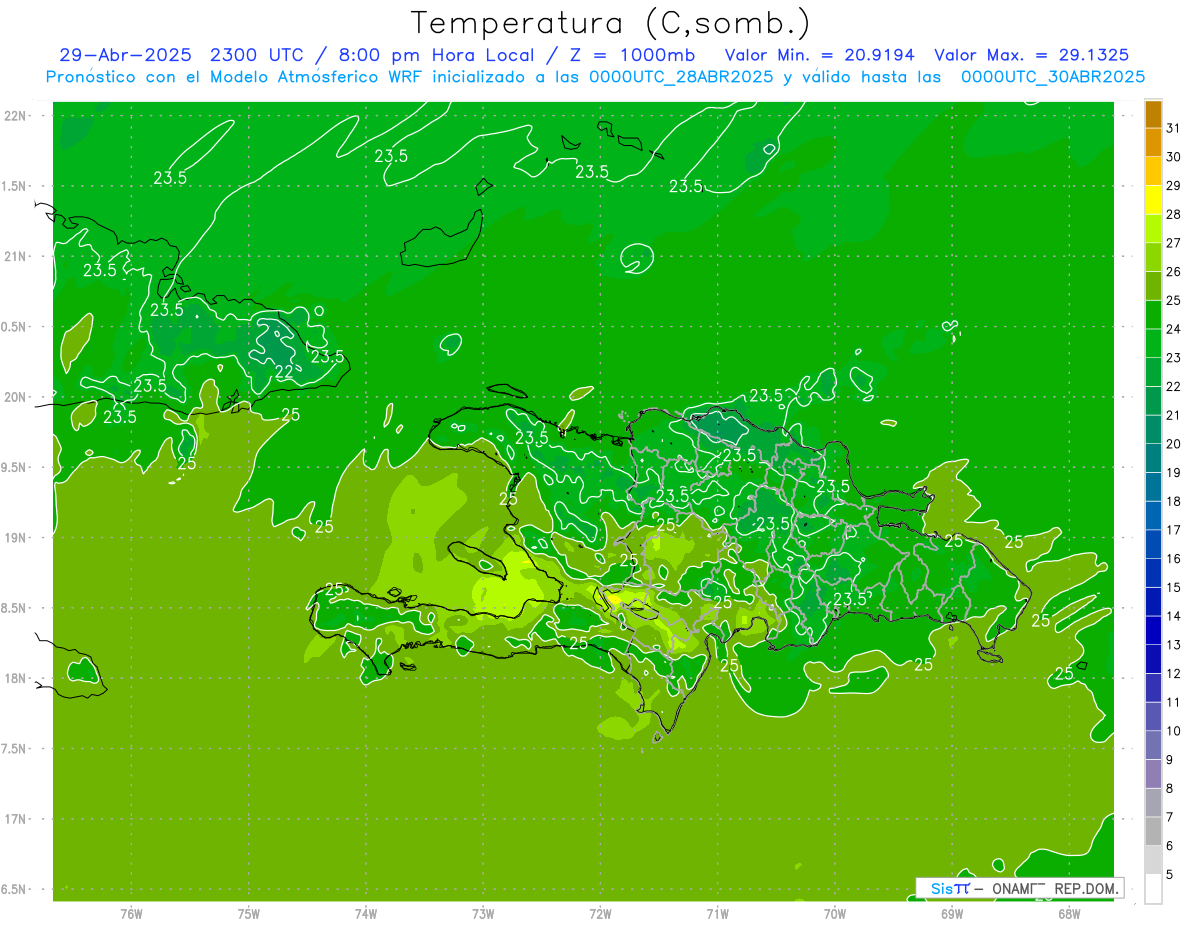The image size is (1200, 927).
Task: Click the '21N' latitude axis label
Action: click(x=15, y=256)
